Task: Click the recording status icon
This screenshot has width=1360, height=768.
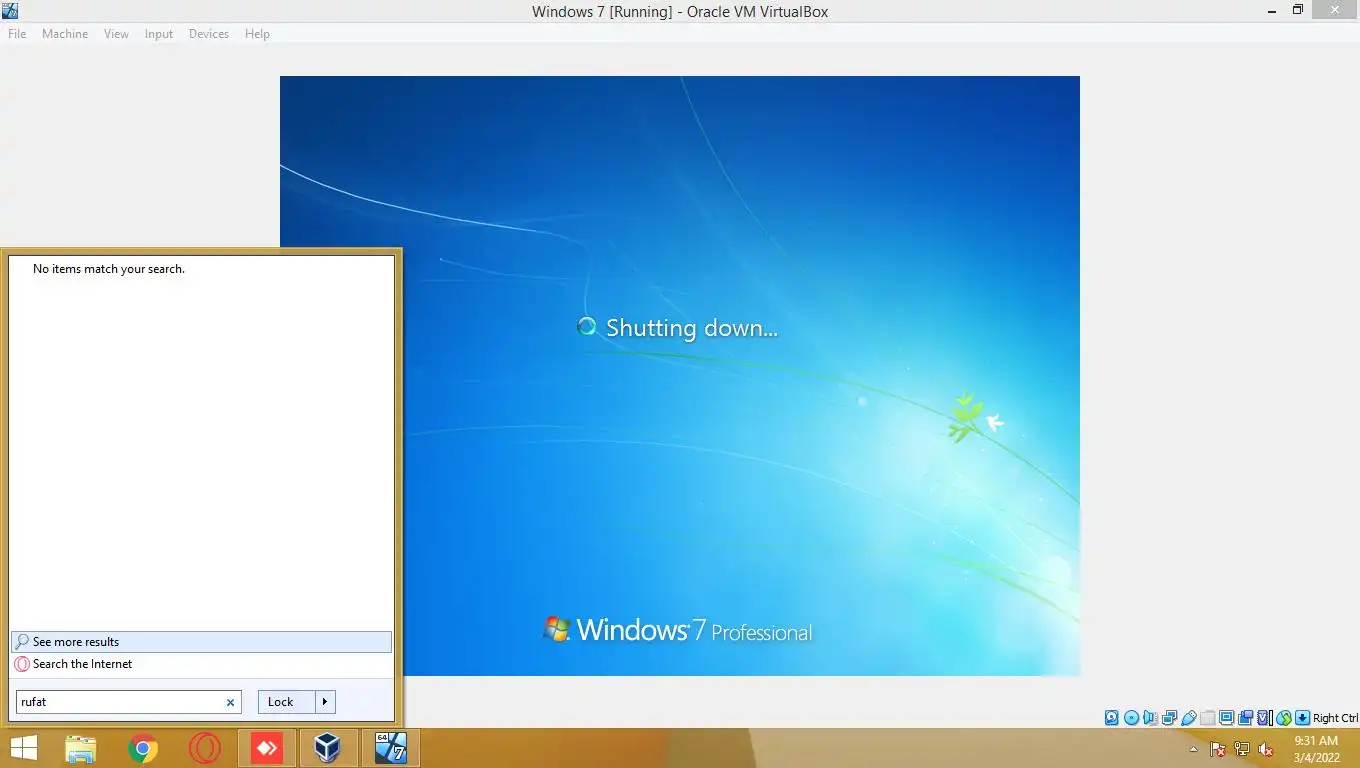Action: pos(1245,718)
